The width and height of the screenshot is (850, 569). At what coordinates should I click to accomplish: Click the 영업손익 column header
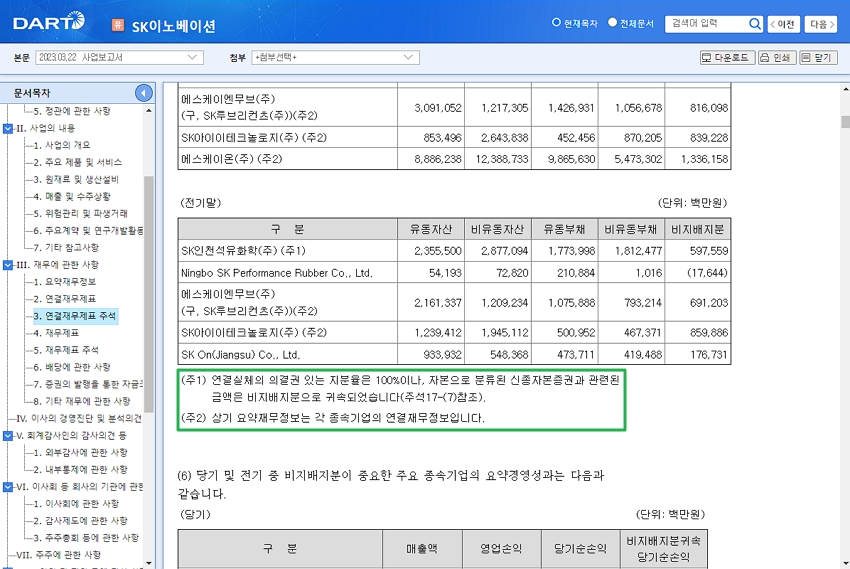pyautogui.click(x=501, y=549)
